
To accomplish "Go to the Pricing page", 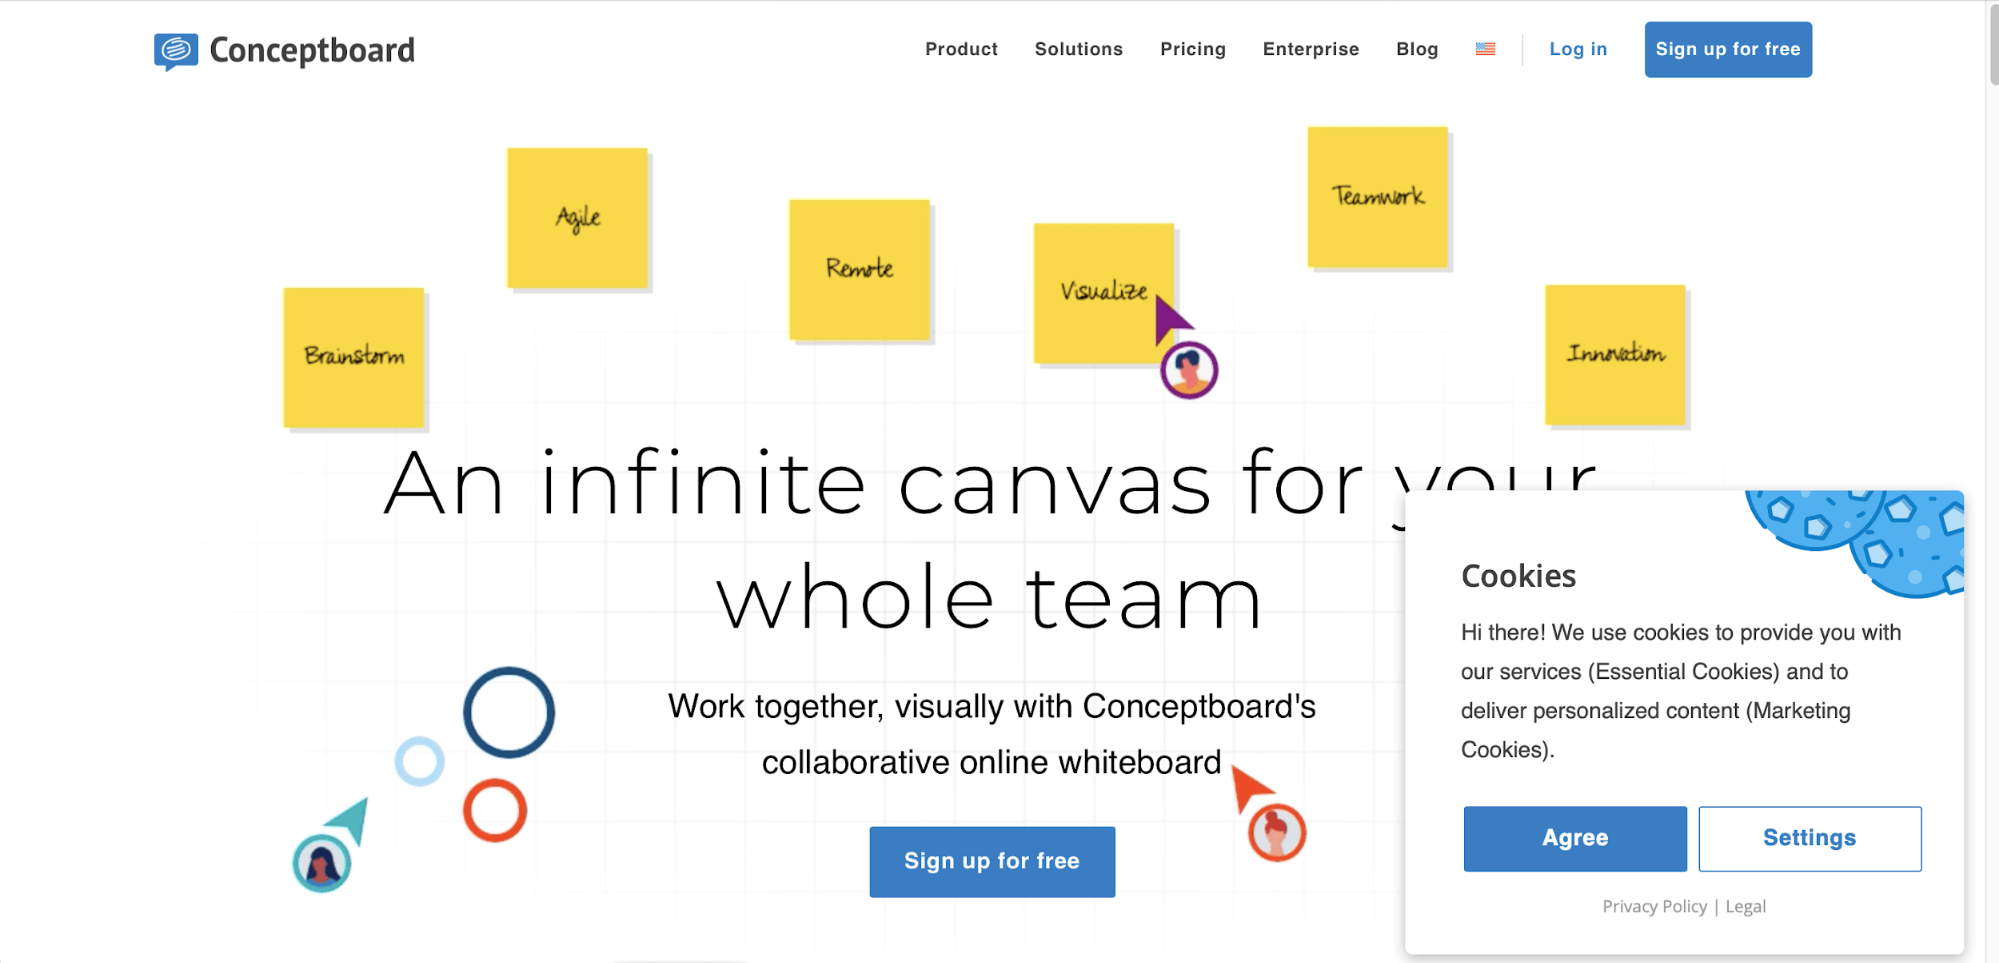I will (1192, 49).
